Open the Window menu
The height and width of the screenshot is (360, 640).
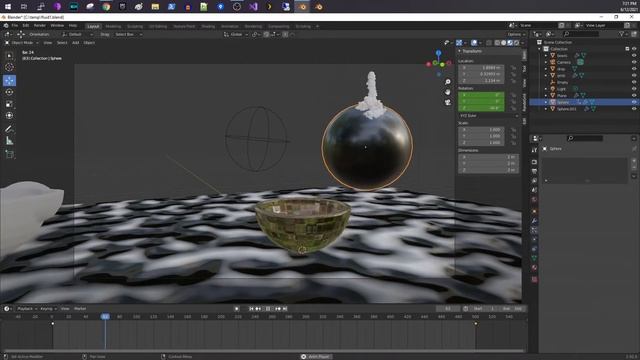point(57,26)
